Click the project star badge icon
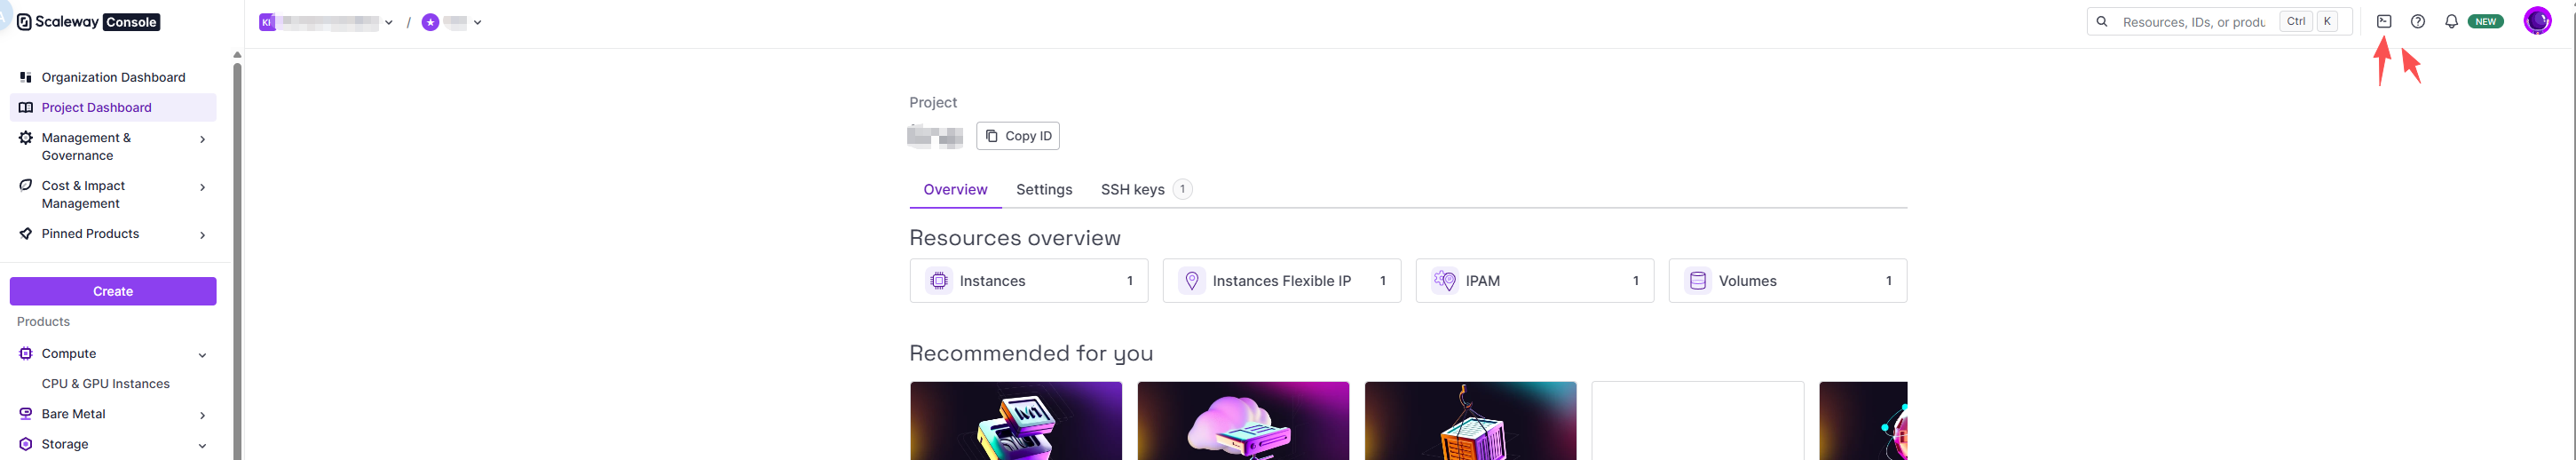The width and height of the screenshot is (2576, 460). (430, 22)
